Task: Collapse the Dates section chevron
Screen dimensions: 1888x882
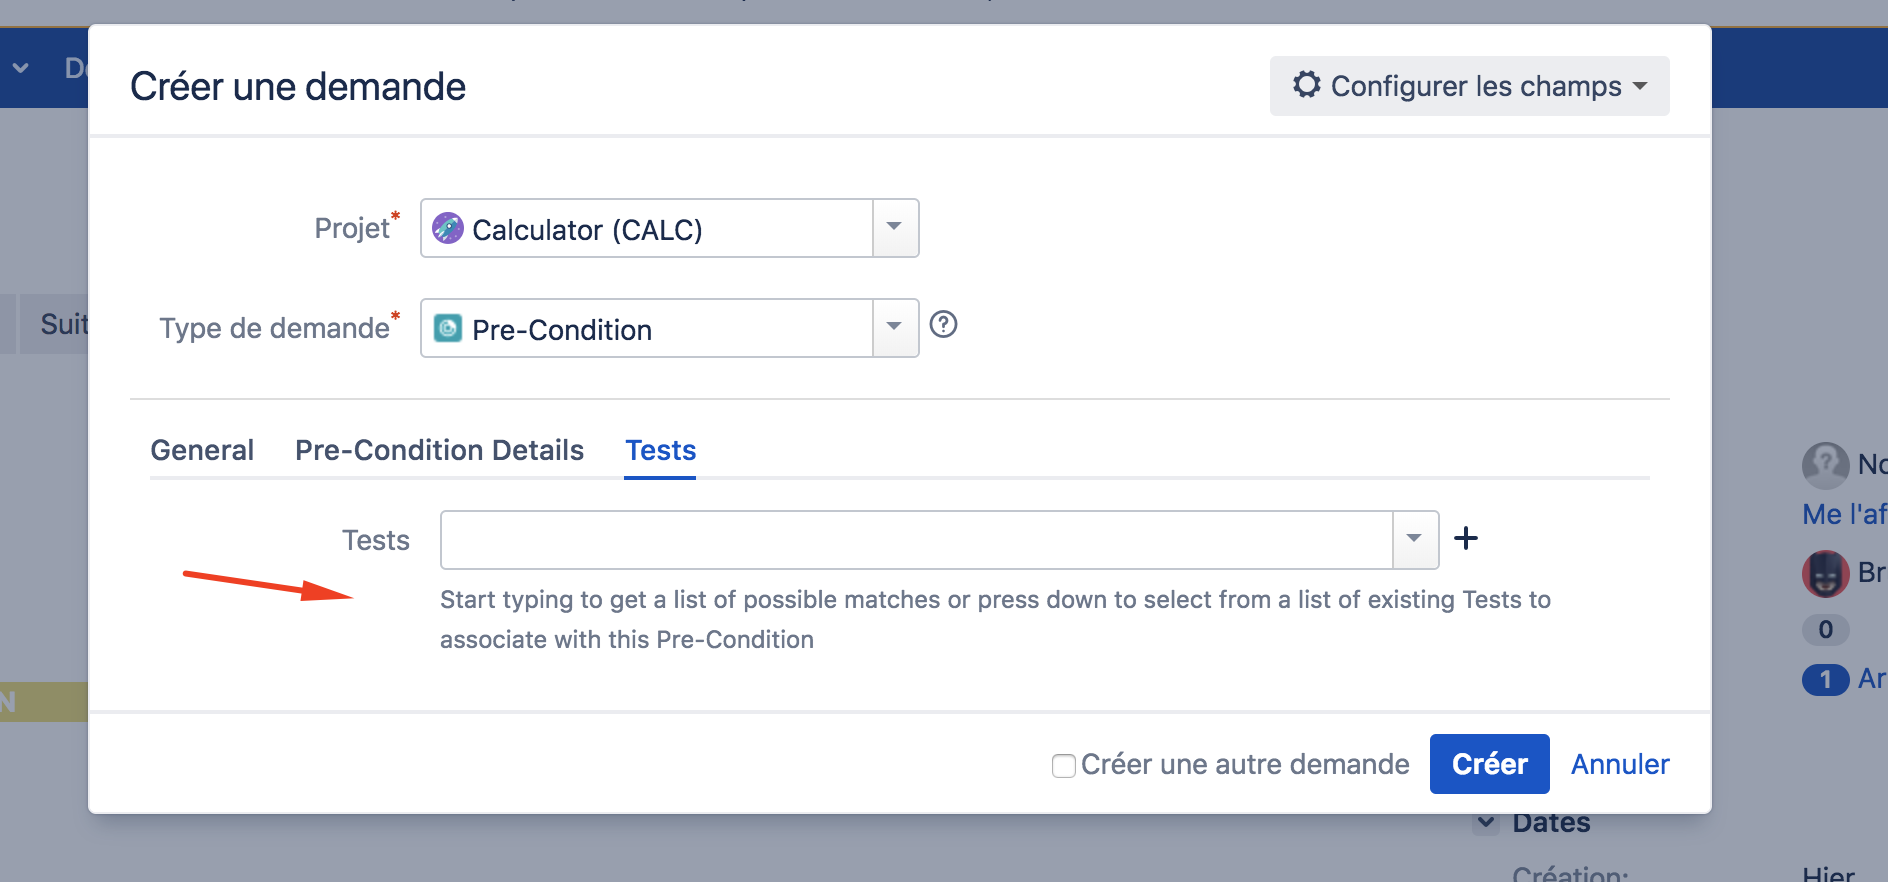Action: pos(1486,822)
